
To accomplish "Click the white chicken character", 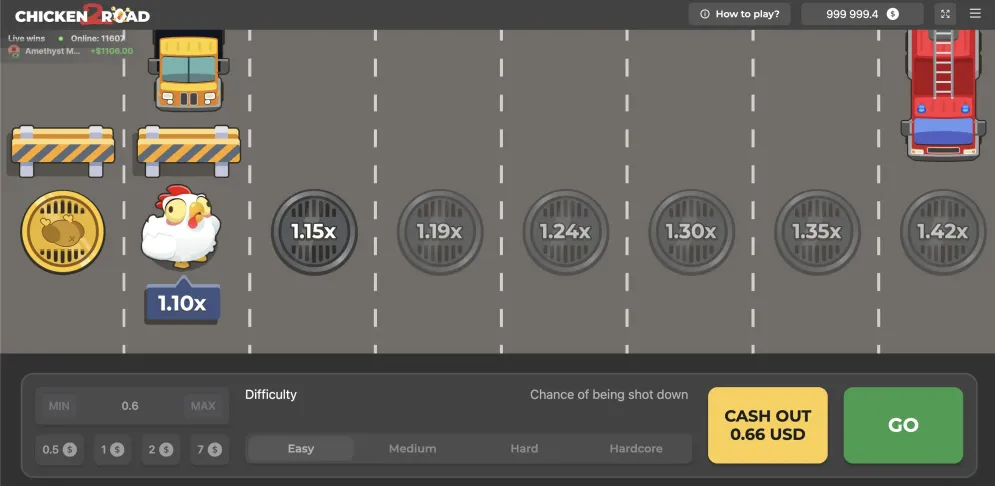I will (x=181, y=226).
